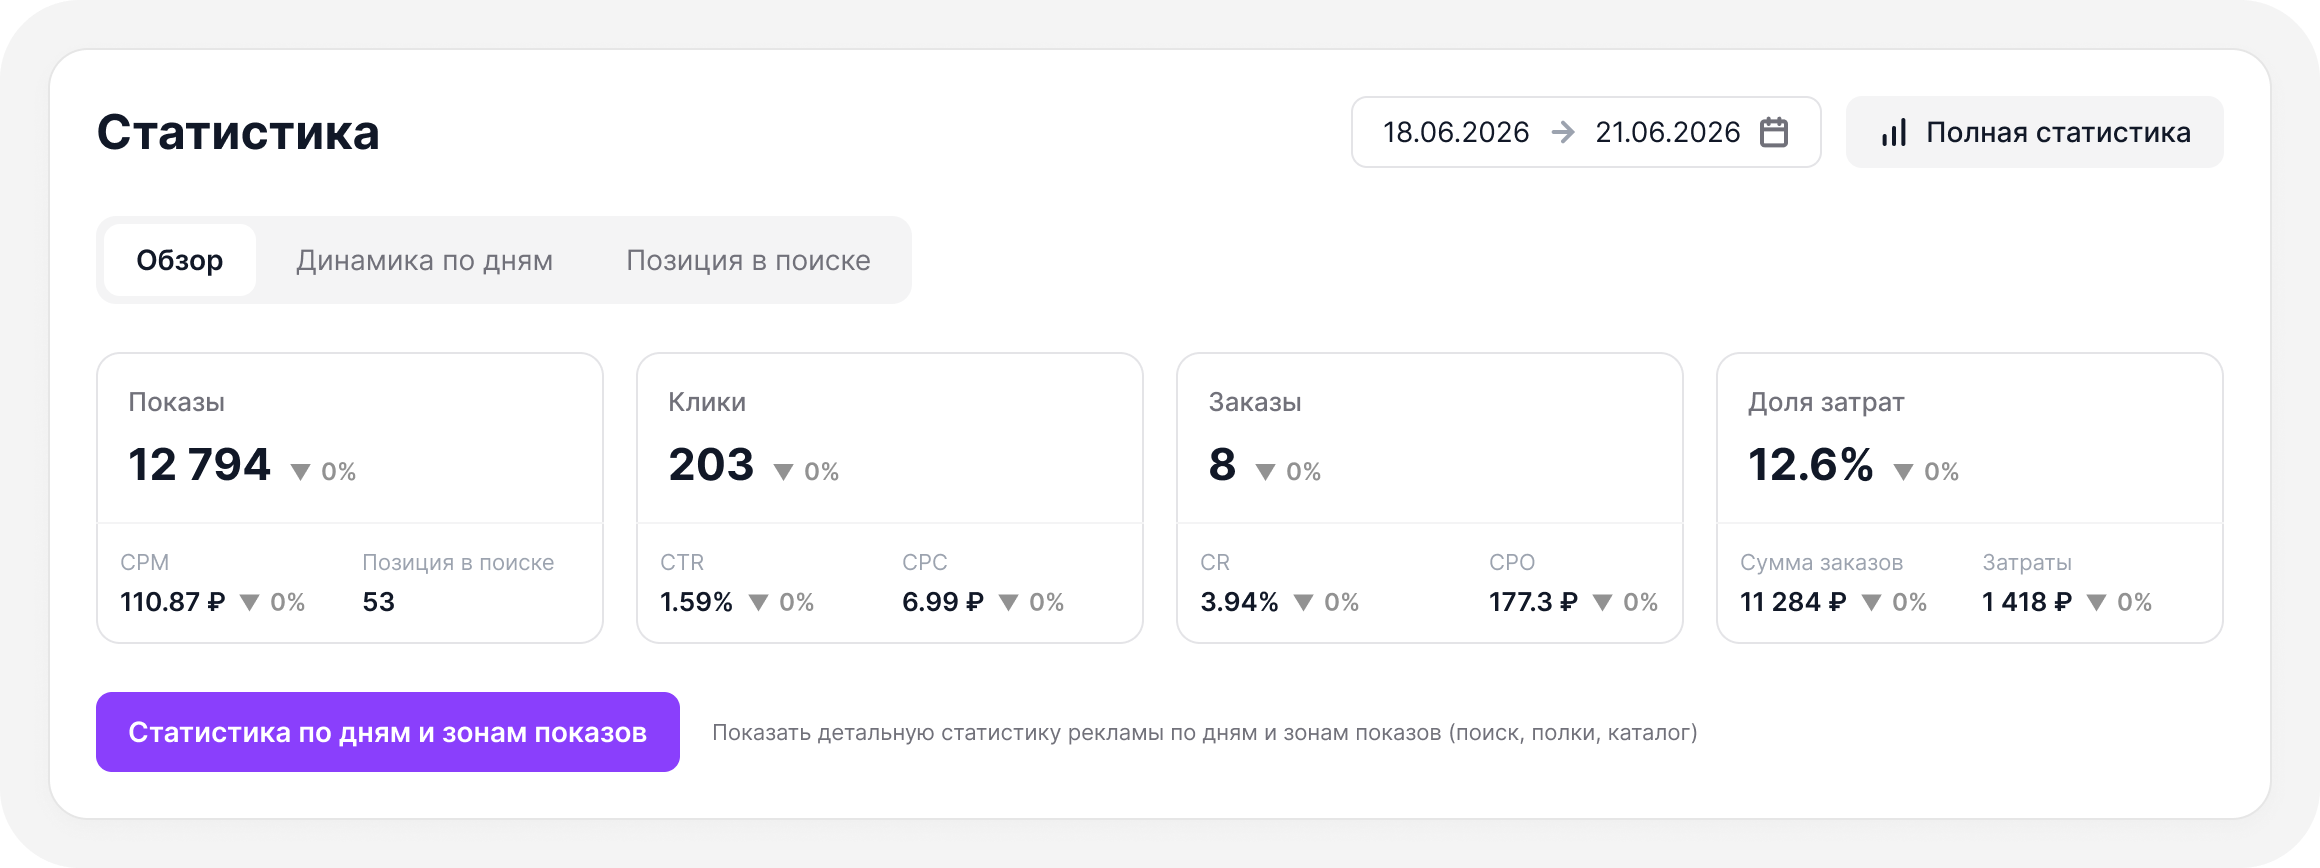Click the CR value 3.94%
Screen dimensions: 2320x868
[1239, 602]
